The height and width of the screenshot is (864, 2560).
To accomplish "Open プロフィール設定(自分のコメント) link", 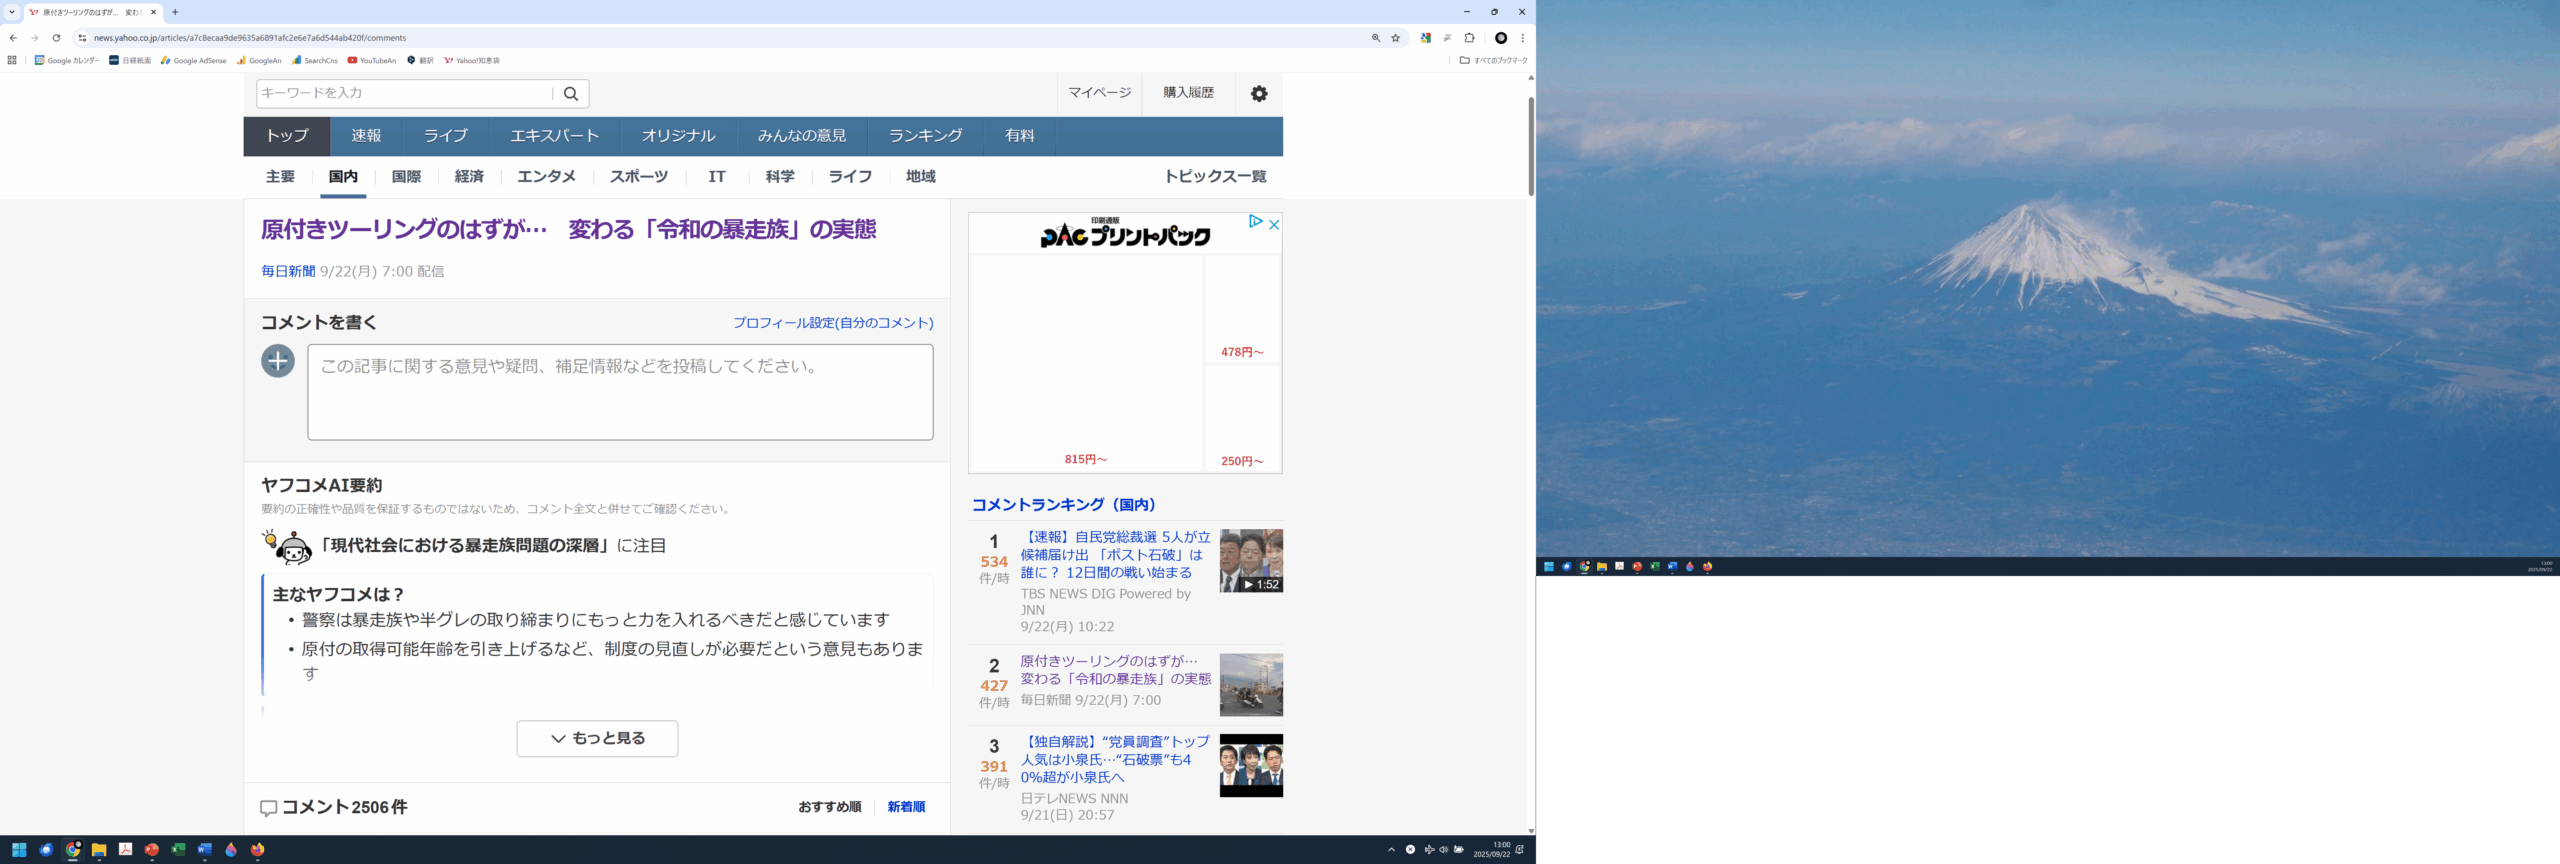I will (833, 323).
